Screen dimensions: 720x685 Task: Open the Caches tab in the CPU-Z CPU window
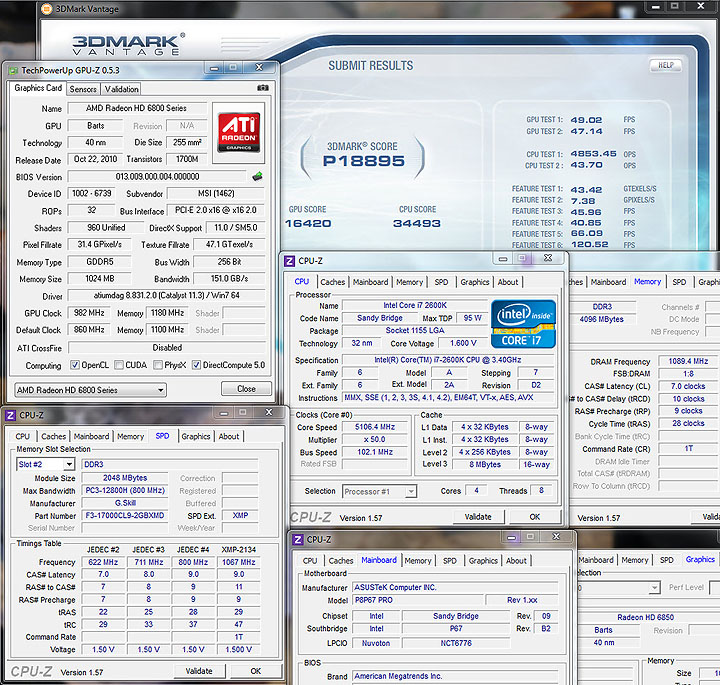pos(332,282)
